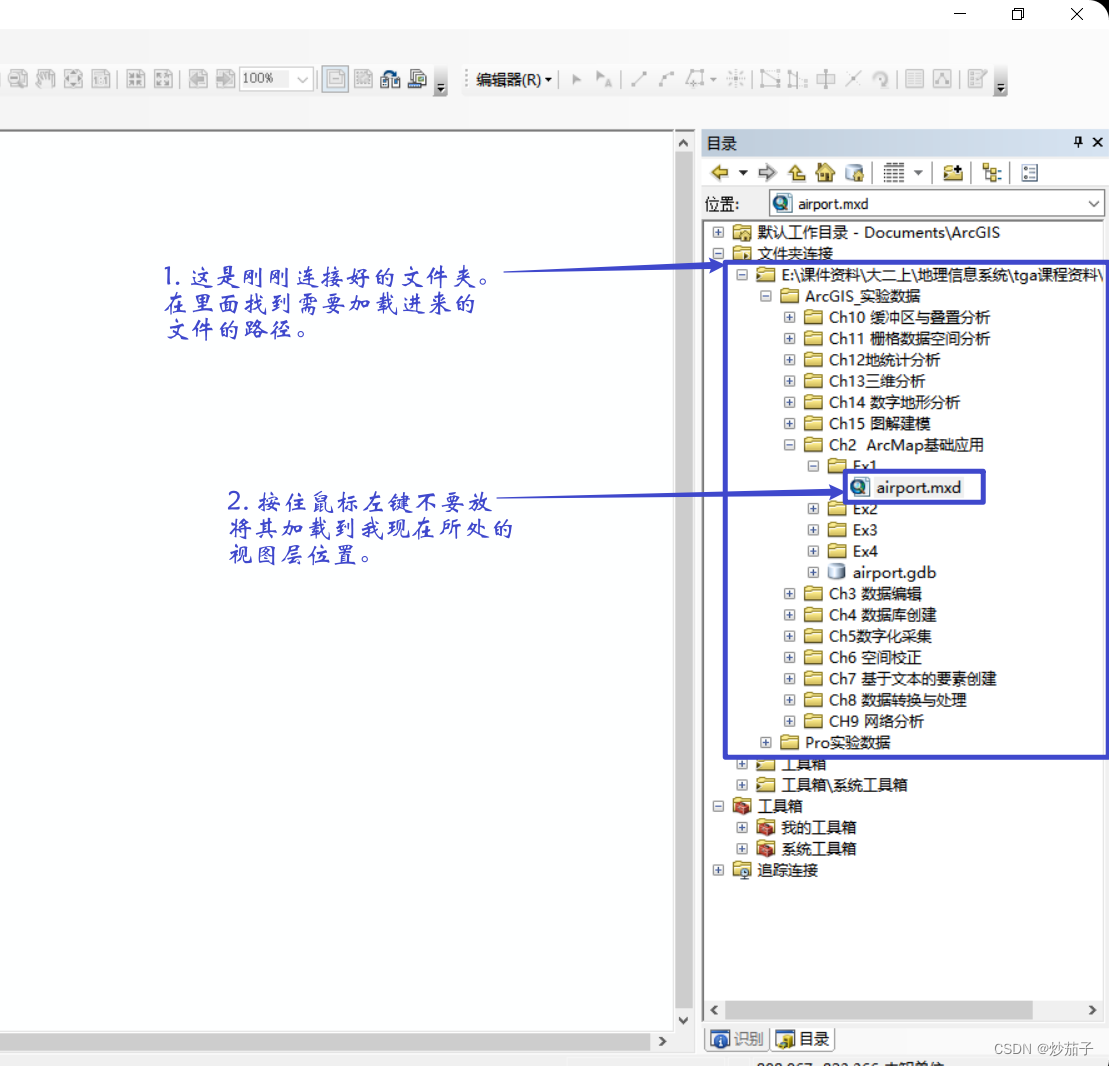
Task: Go forward in Catalog panel
Action: pyautogui.click(x=767, y=173)
